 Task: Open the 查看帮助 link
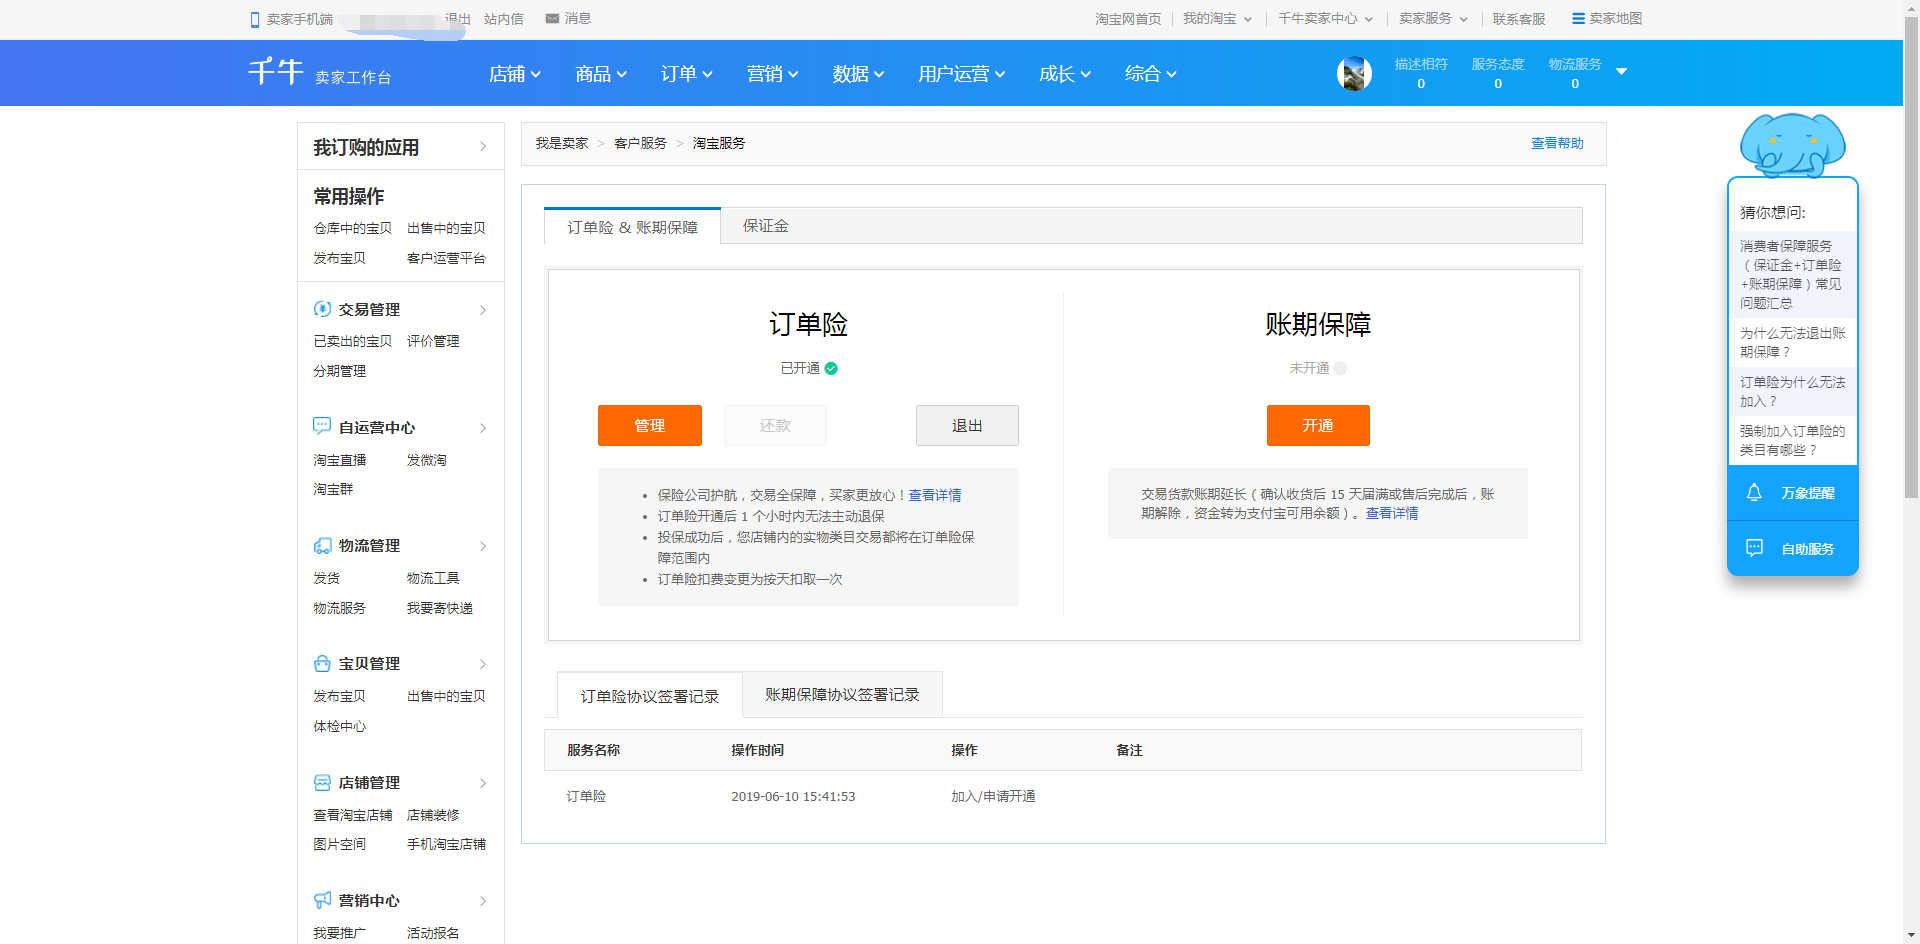click(x=1557, y=143)
